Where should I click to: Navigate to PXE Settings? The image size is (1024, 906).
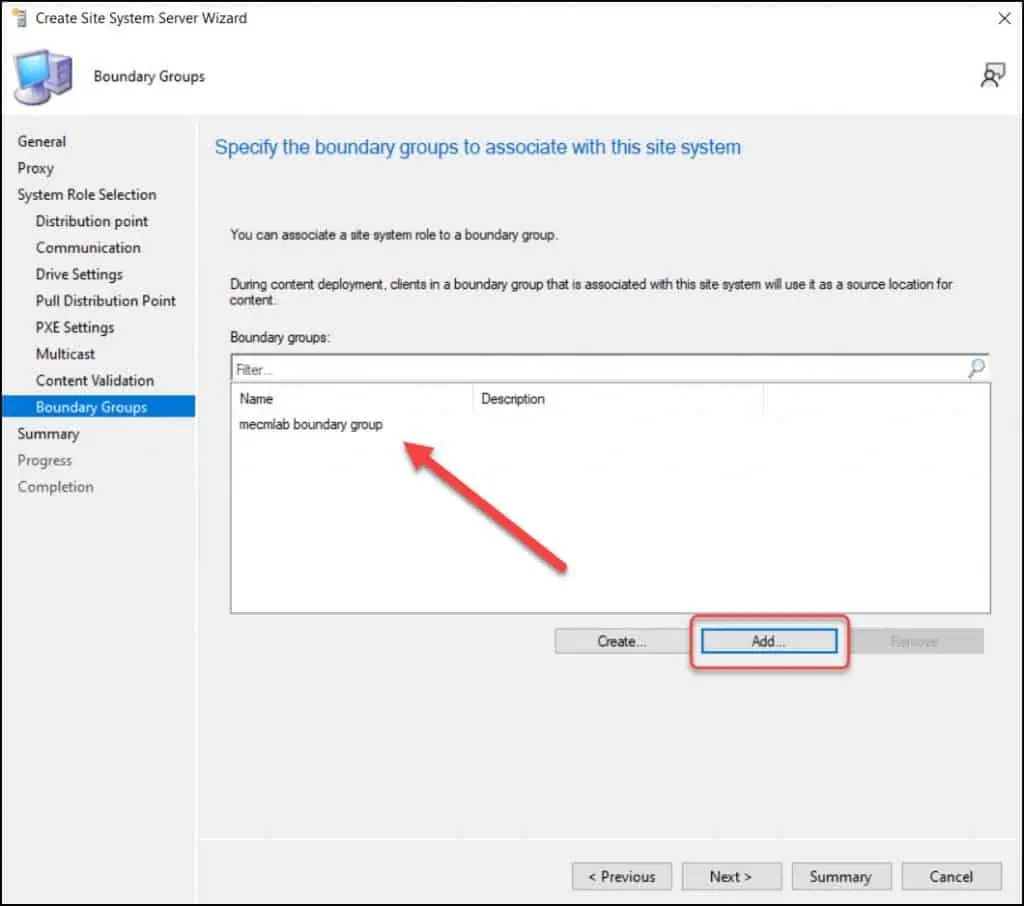pyautogui.click(x=75, y=327)
